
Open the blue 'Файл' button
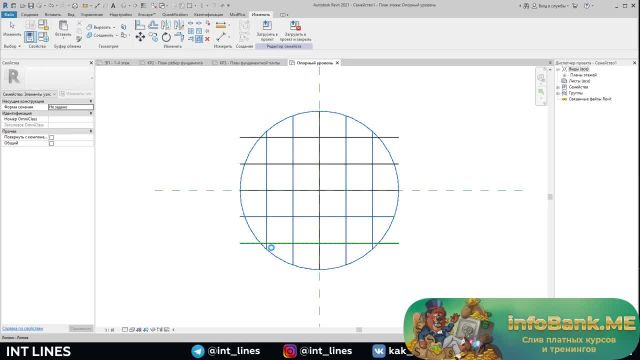[9, 15]
